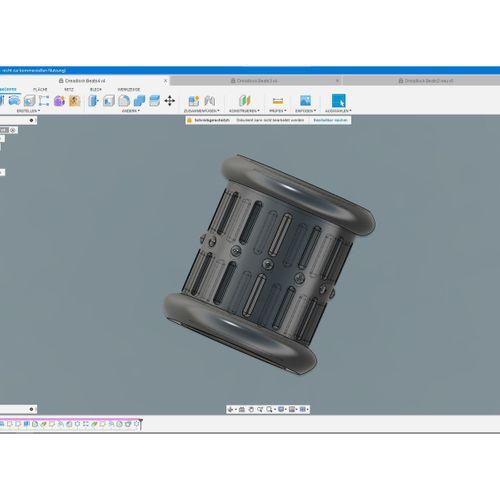This screenshot has width=500, height=500.
Task: Open the Auswählen dropdown menu
Action: pyautogui.click(x=338, y=111)
